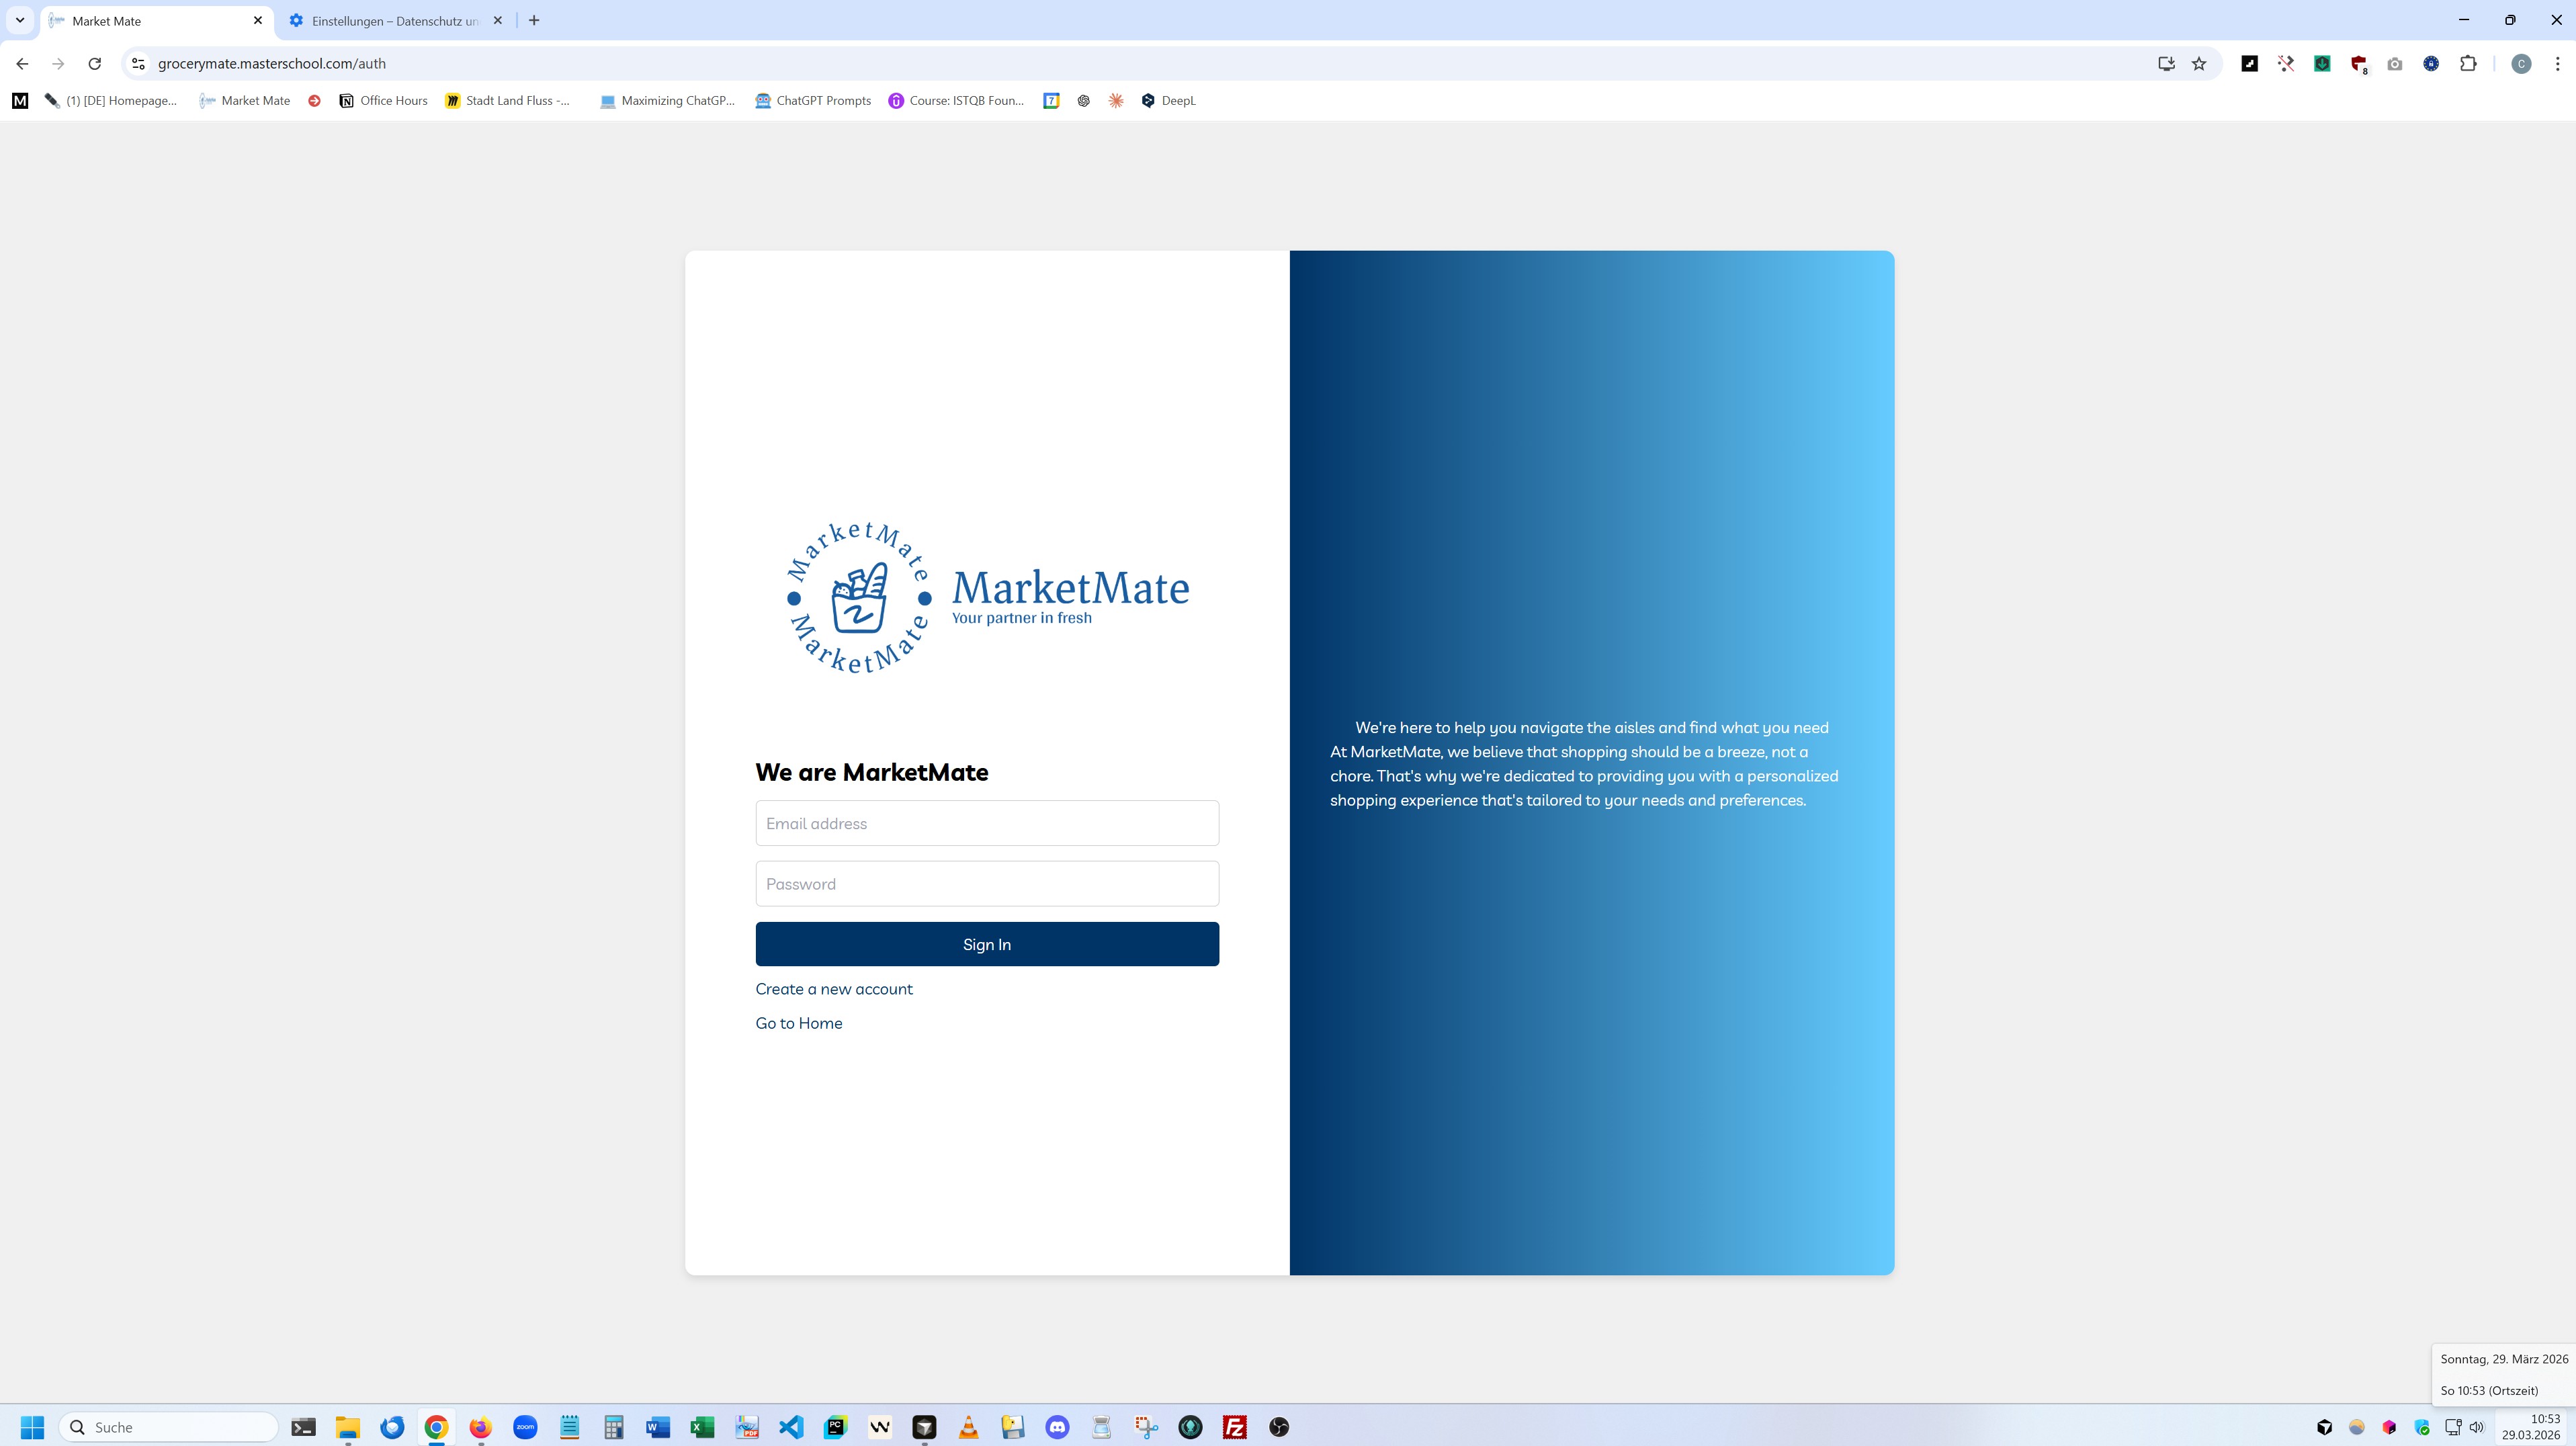Click into the Password field
This screenshot has height=1446, width=2576.
986,884
